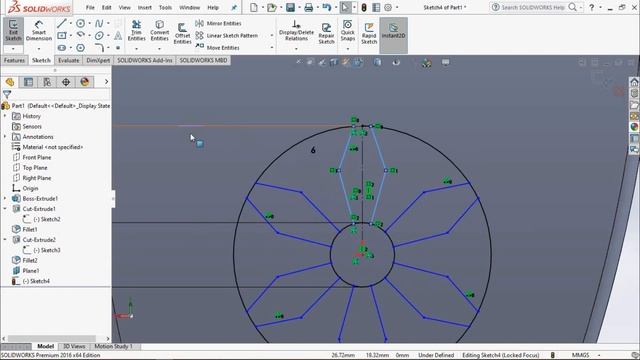
Task: Open the Window menu
Action: (189, 7)
